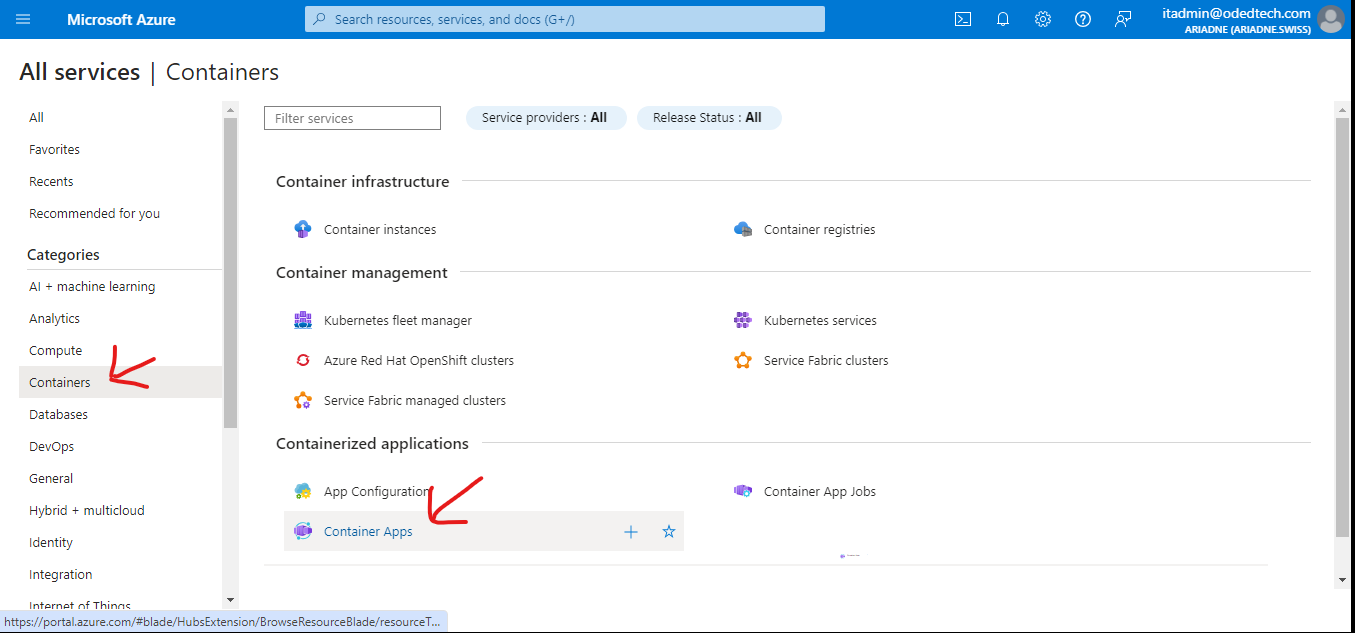
Task: Open the Help question mark icon
Action: tap(1083, 19)
